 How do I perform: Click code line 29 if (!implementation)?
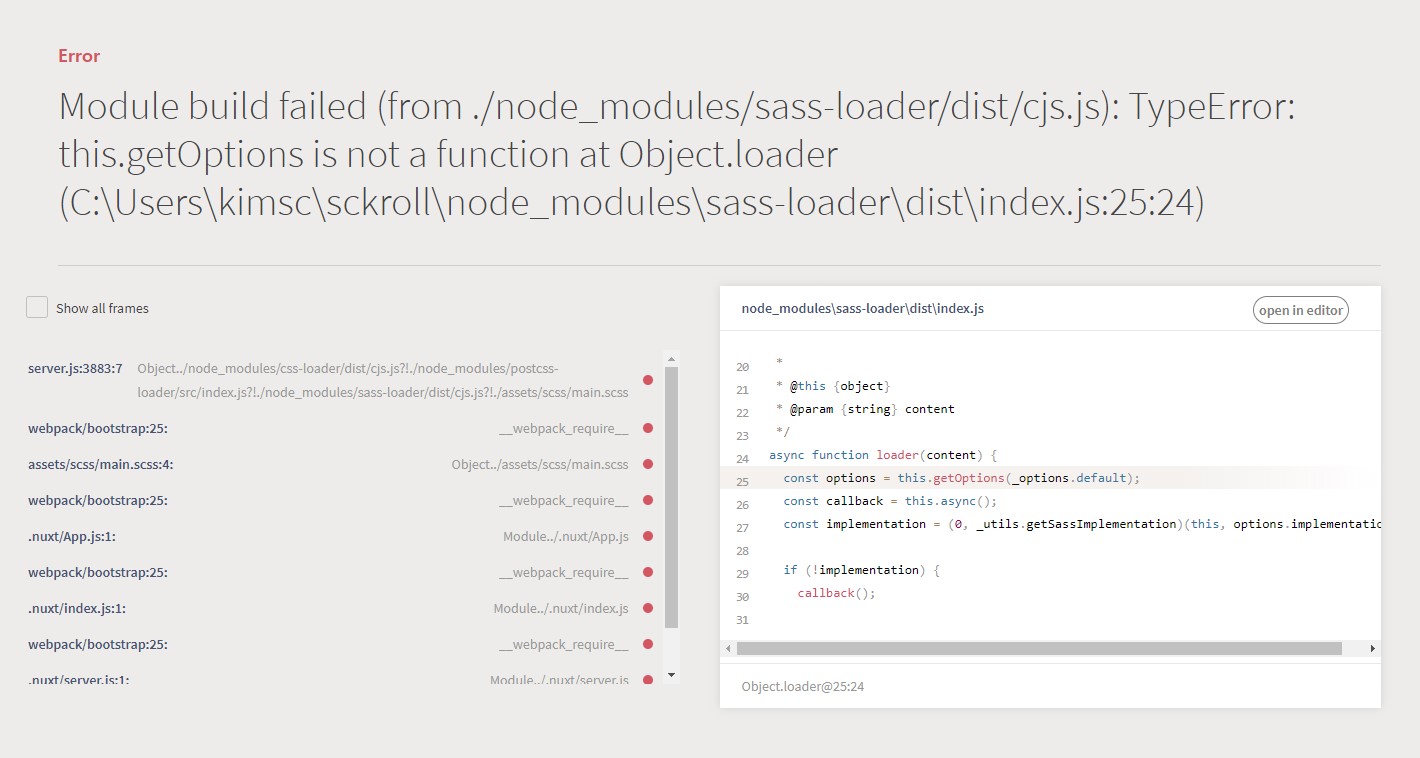pos(862,570)
